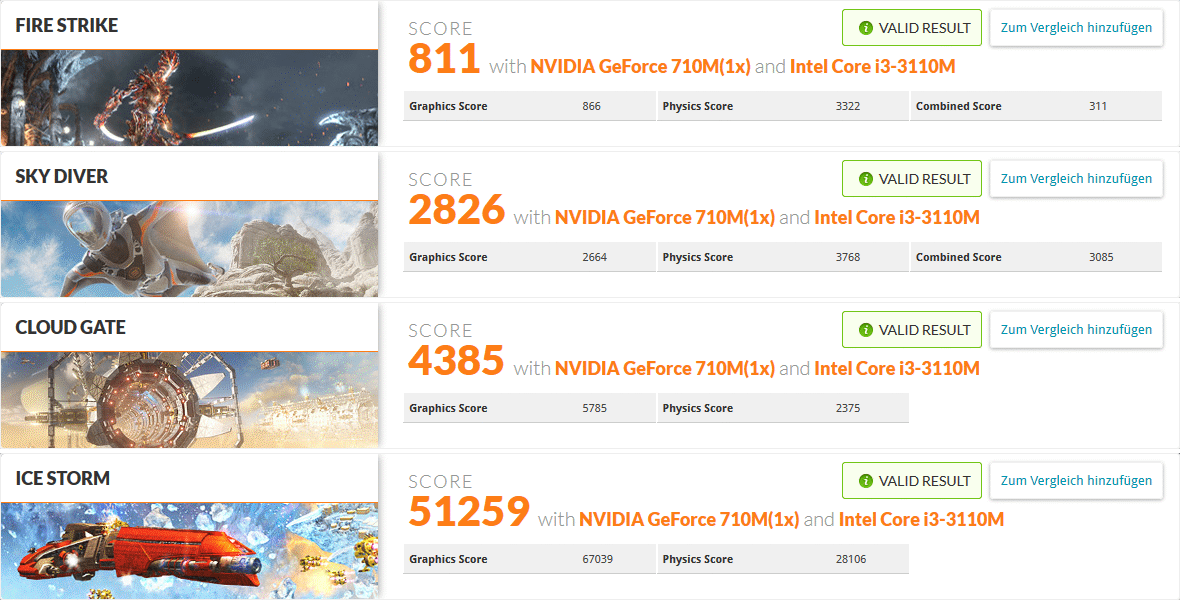Click NVIDIA GeForce 710M link in Cloud Gate

664,369
